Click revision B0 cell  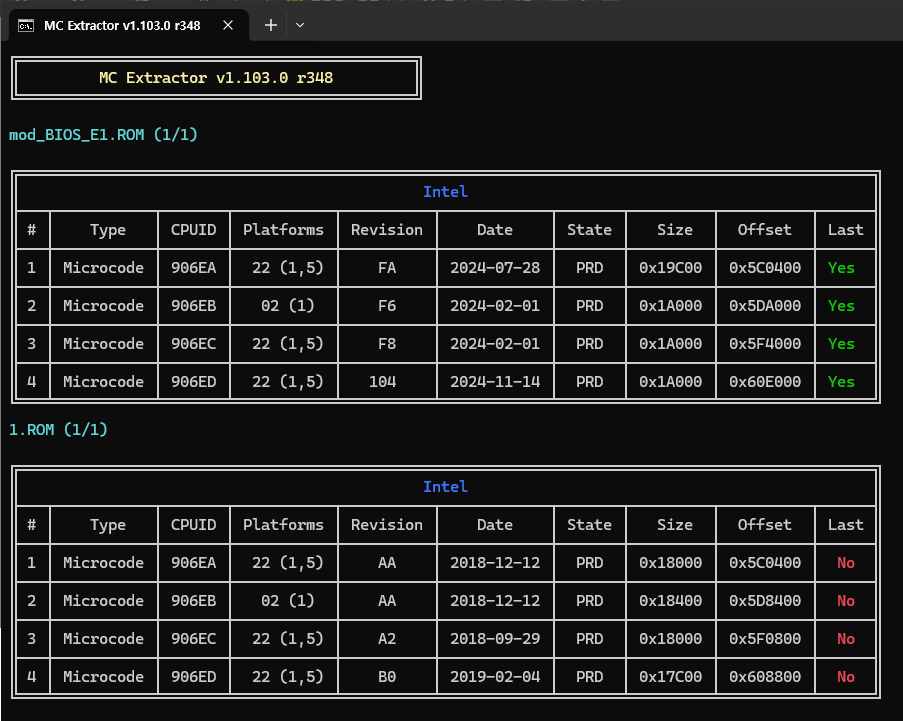pyautogui.click(x=387, y=677)
